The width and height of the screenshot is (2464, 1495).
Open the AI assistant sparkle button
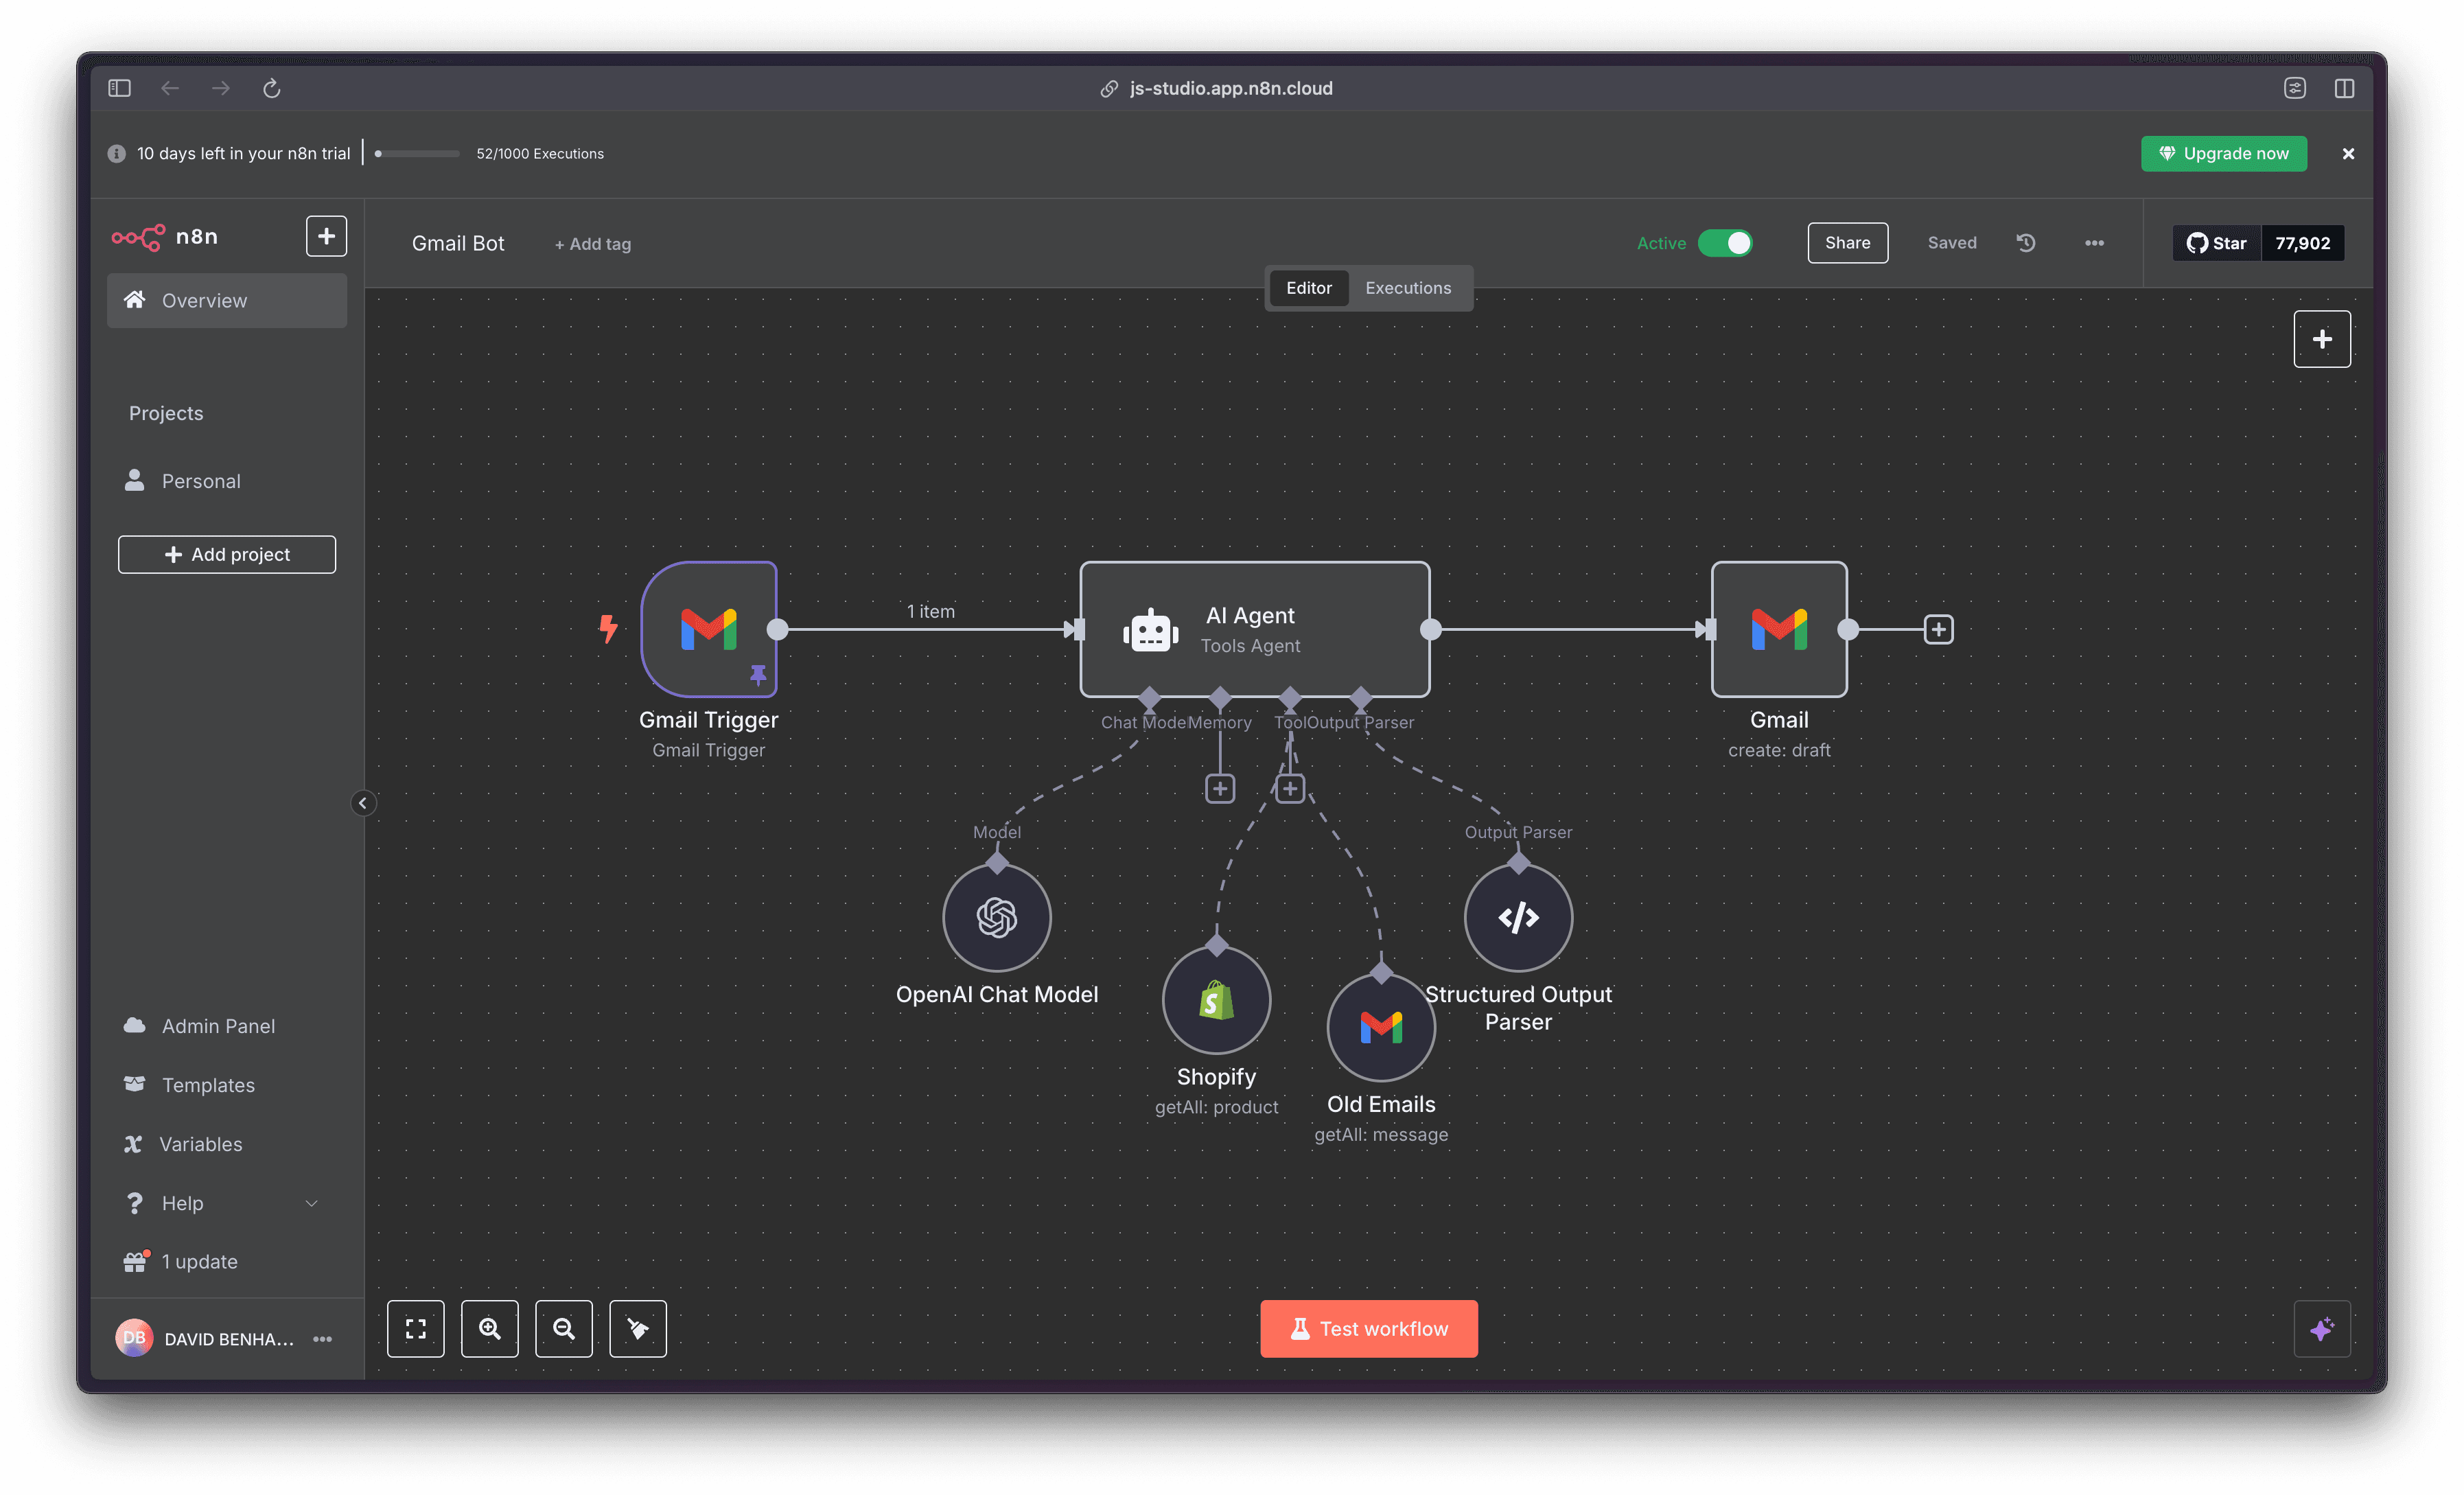2322,1329
